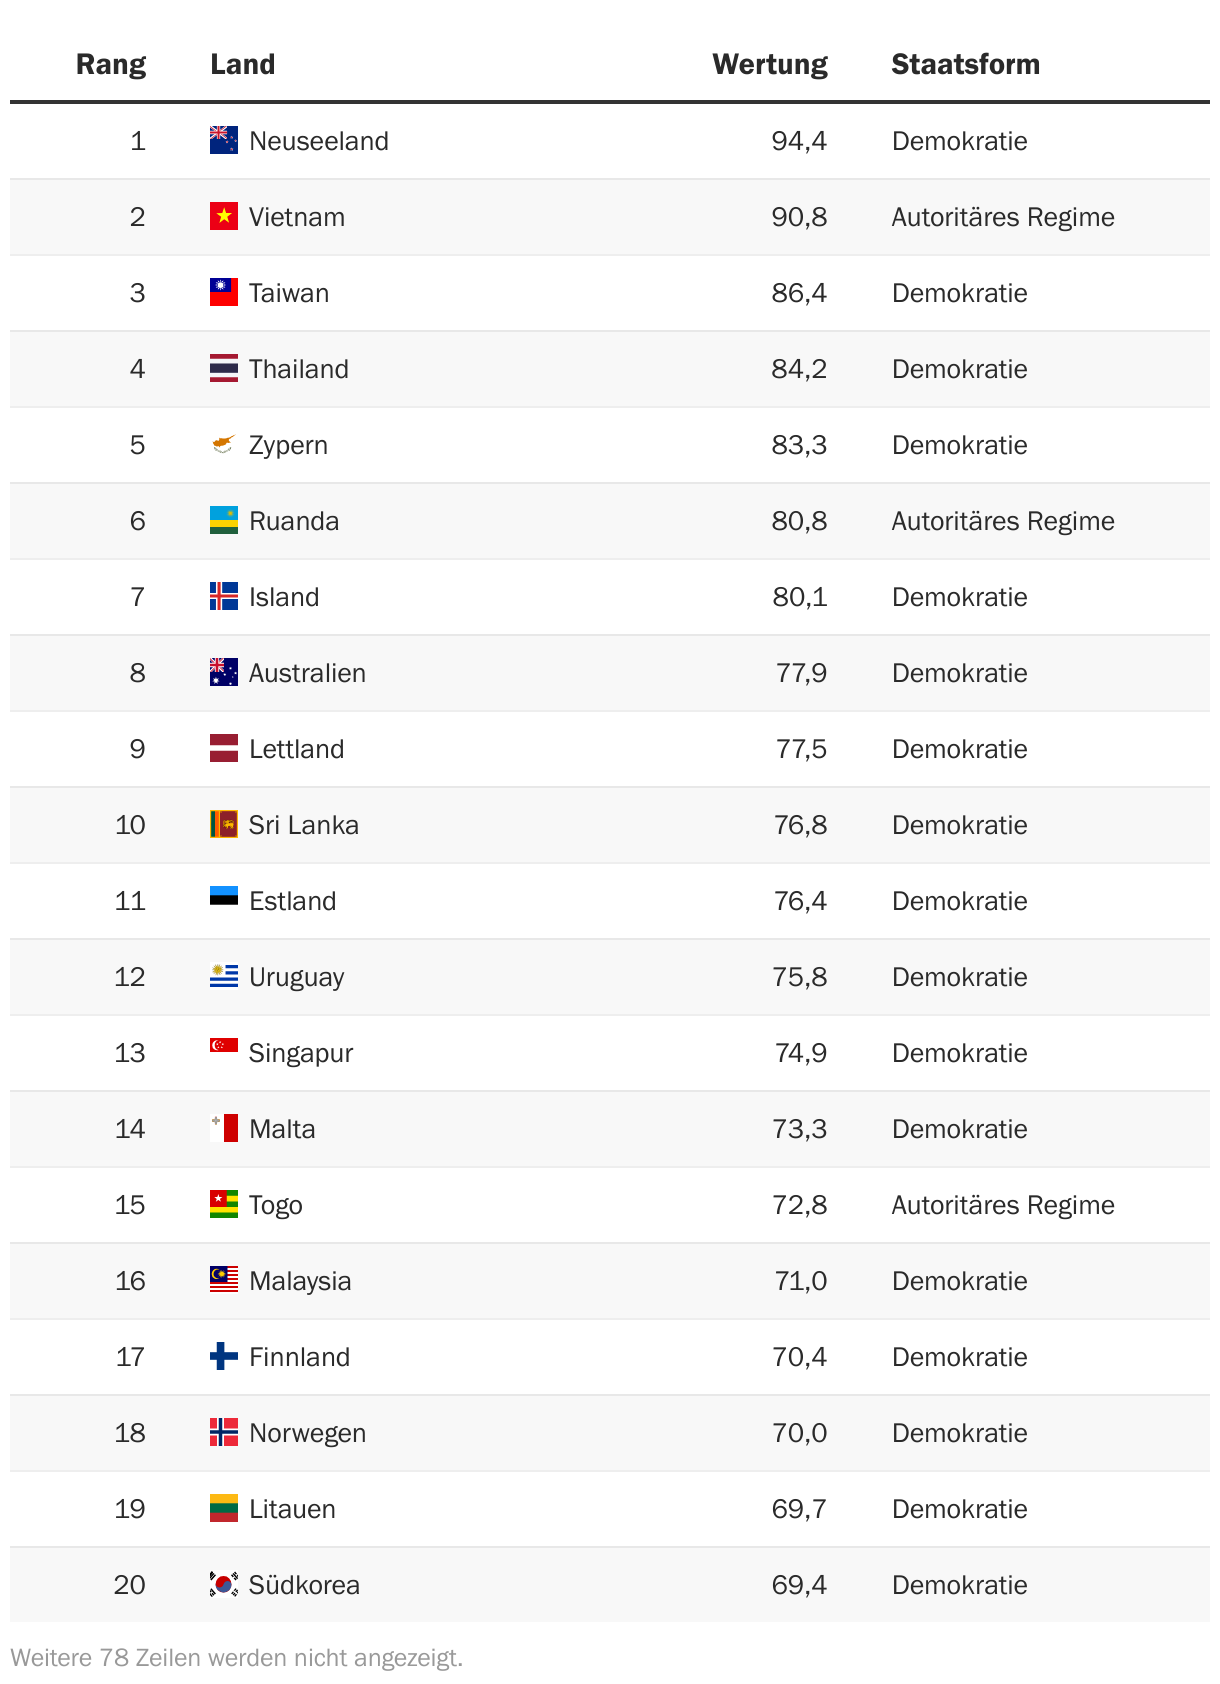Image resolution: width=1220 pixels, height=1684 pixels.
Task: Click the Taiwan flag icon
Action: coord(224,293)
